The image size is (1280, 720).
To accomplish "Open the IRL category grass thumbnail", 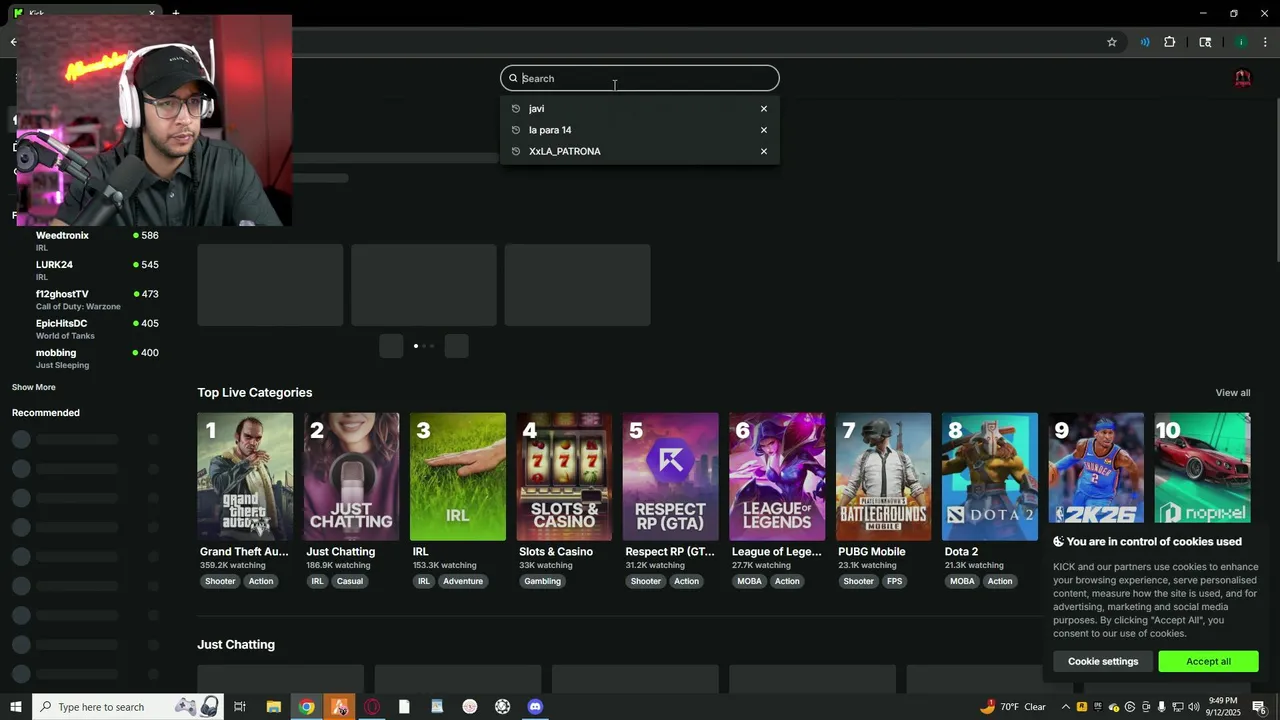I will coord(458,477).
